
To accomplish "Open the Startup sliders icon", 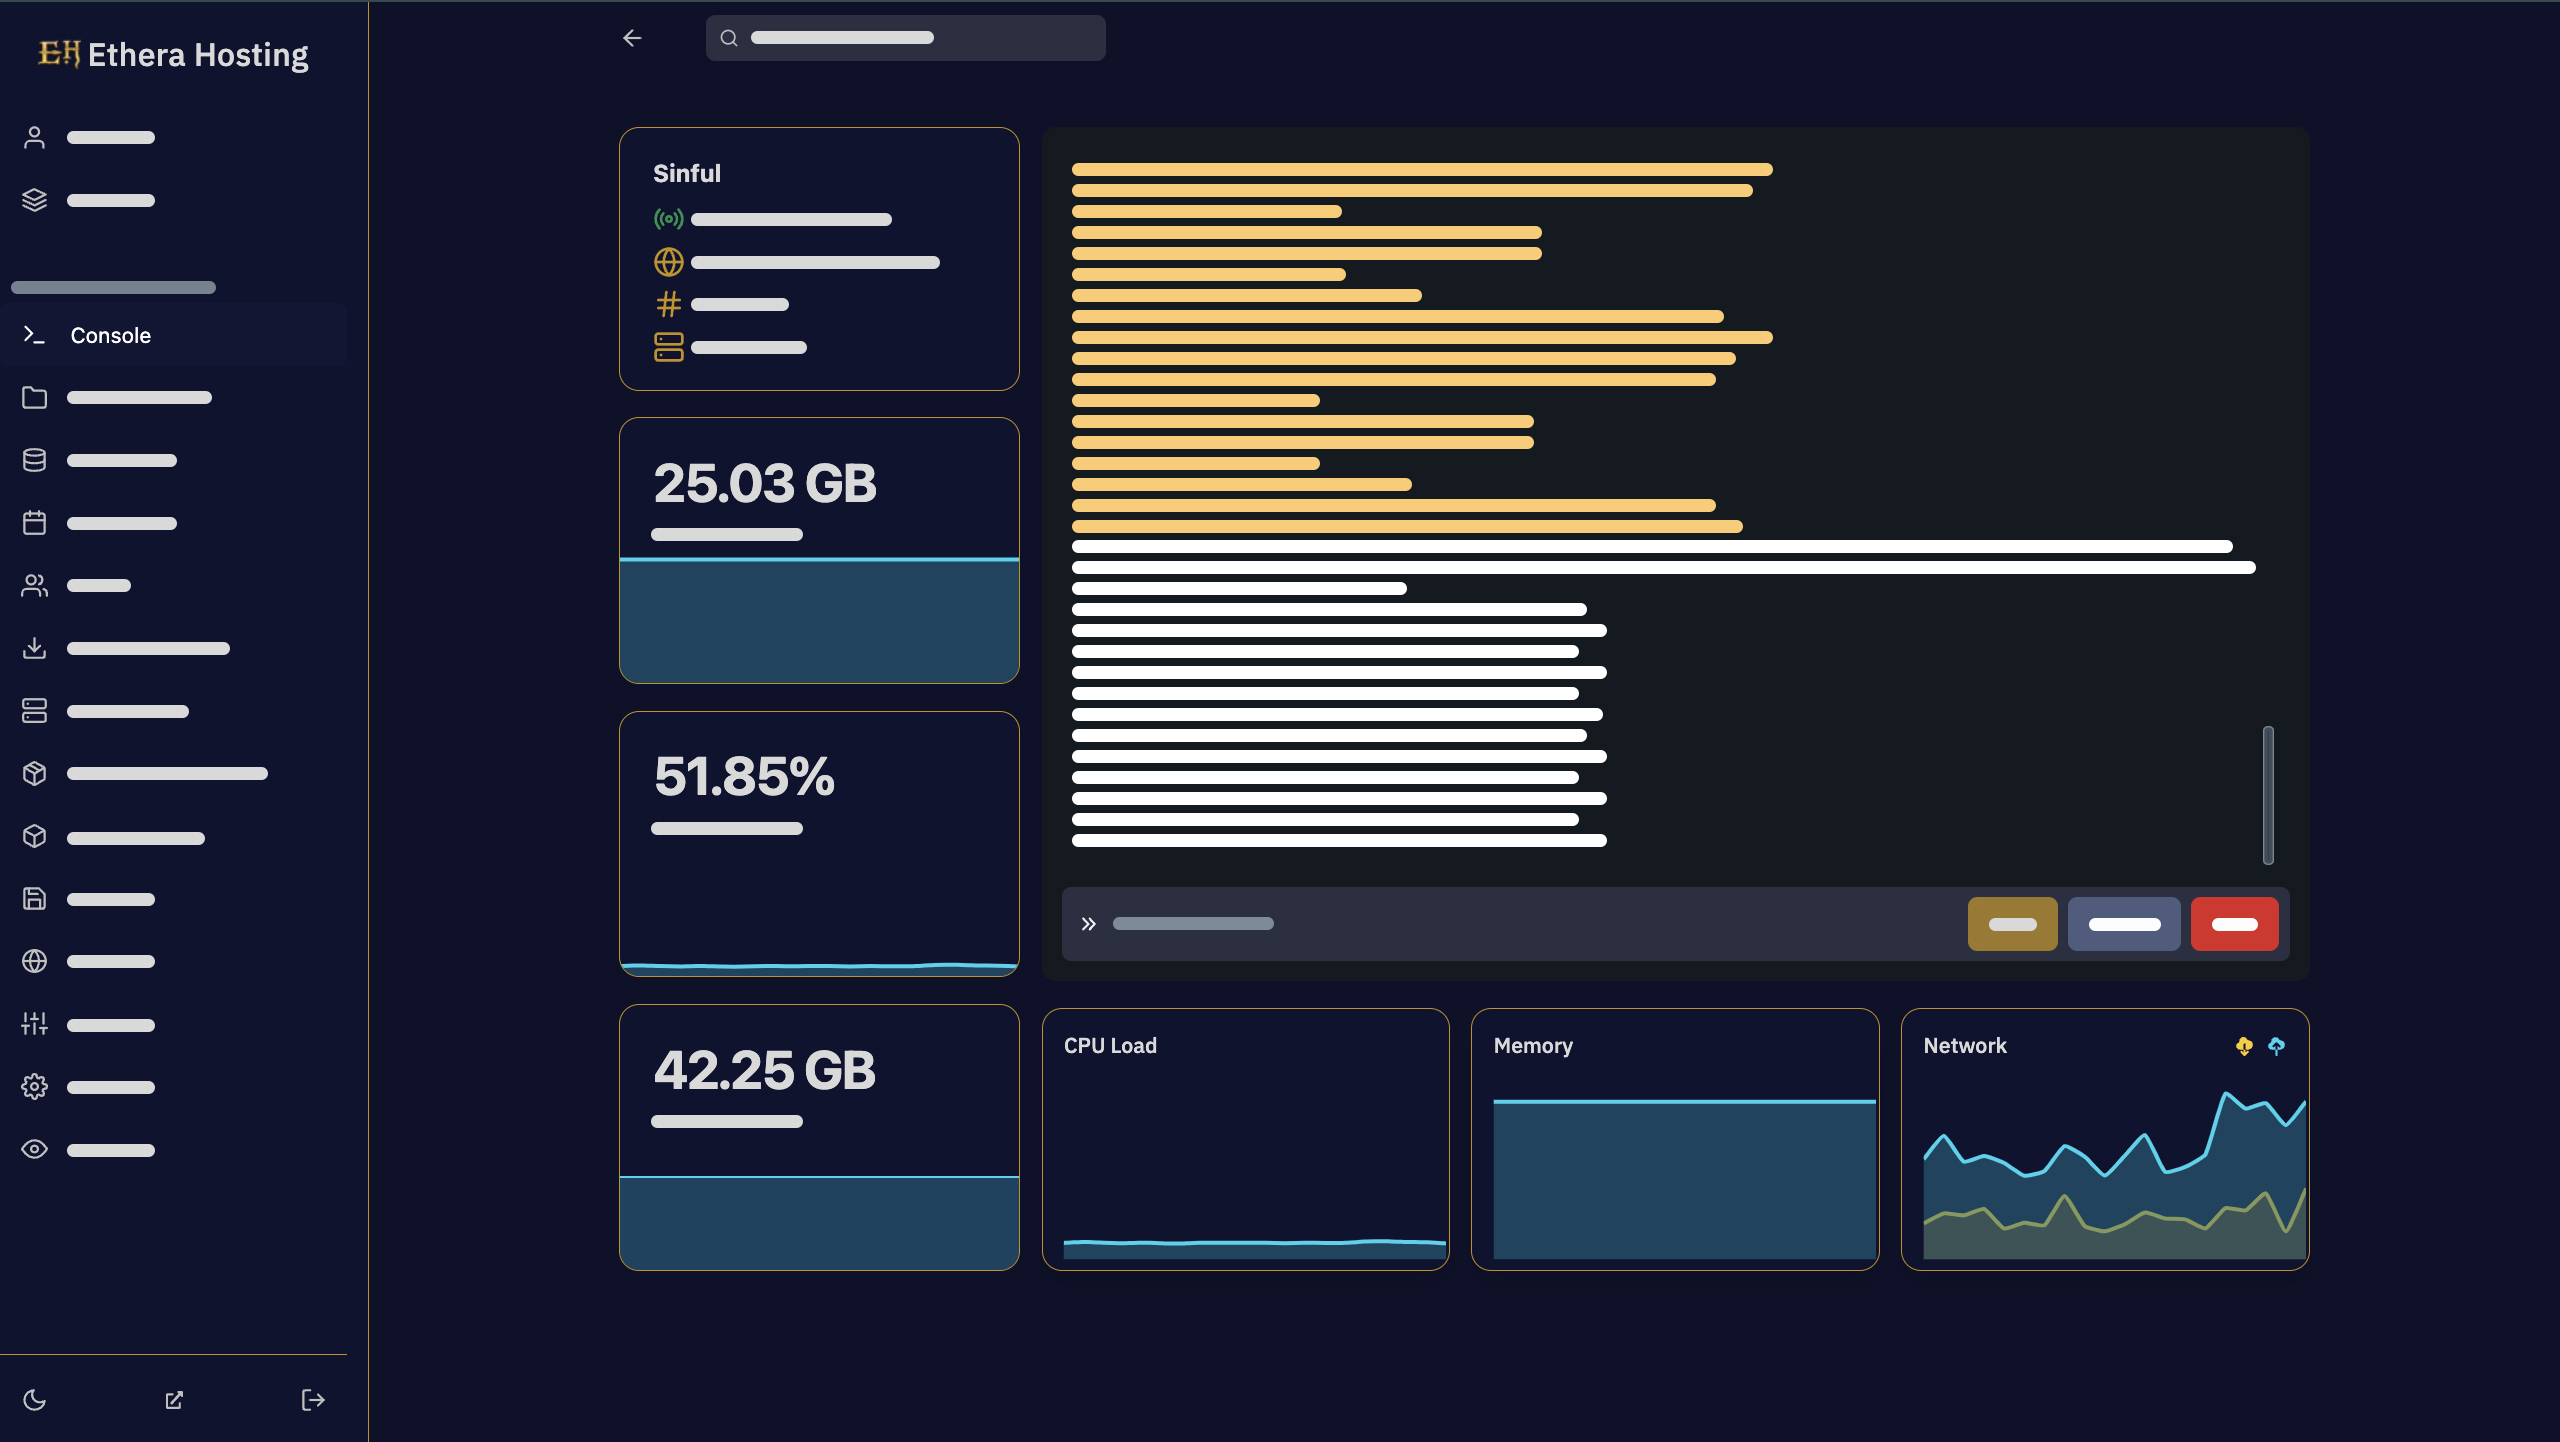I will [x=35, y=1024].
